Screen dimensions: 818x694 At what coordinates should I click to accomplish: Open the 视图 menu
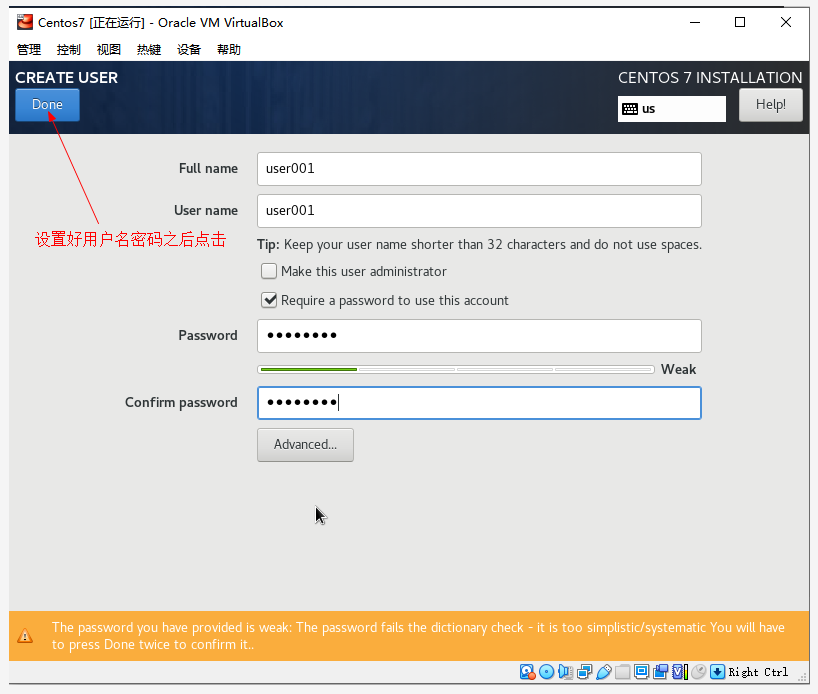click(109, 50)
